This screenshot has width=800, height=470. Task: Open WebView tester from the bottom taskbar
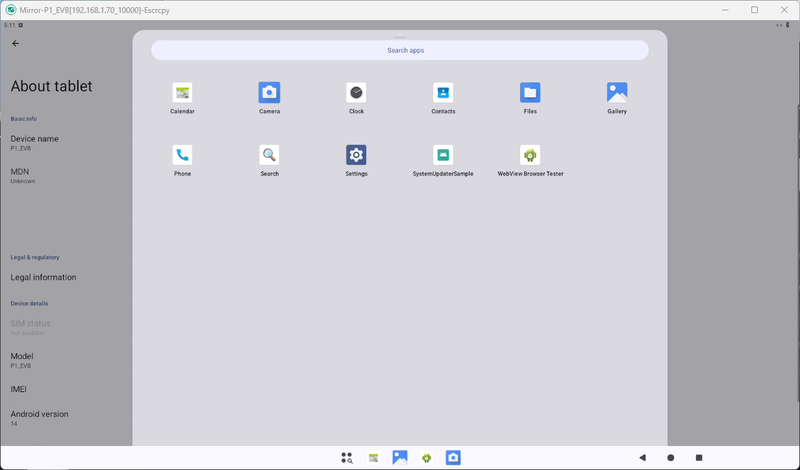427,458
